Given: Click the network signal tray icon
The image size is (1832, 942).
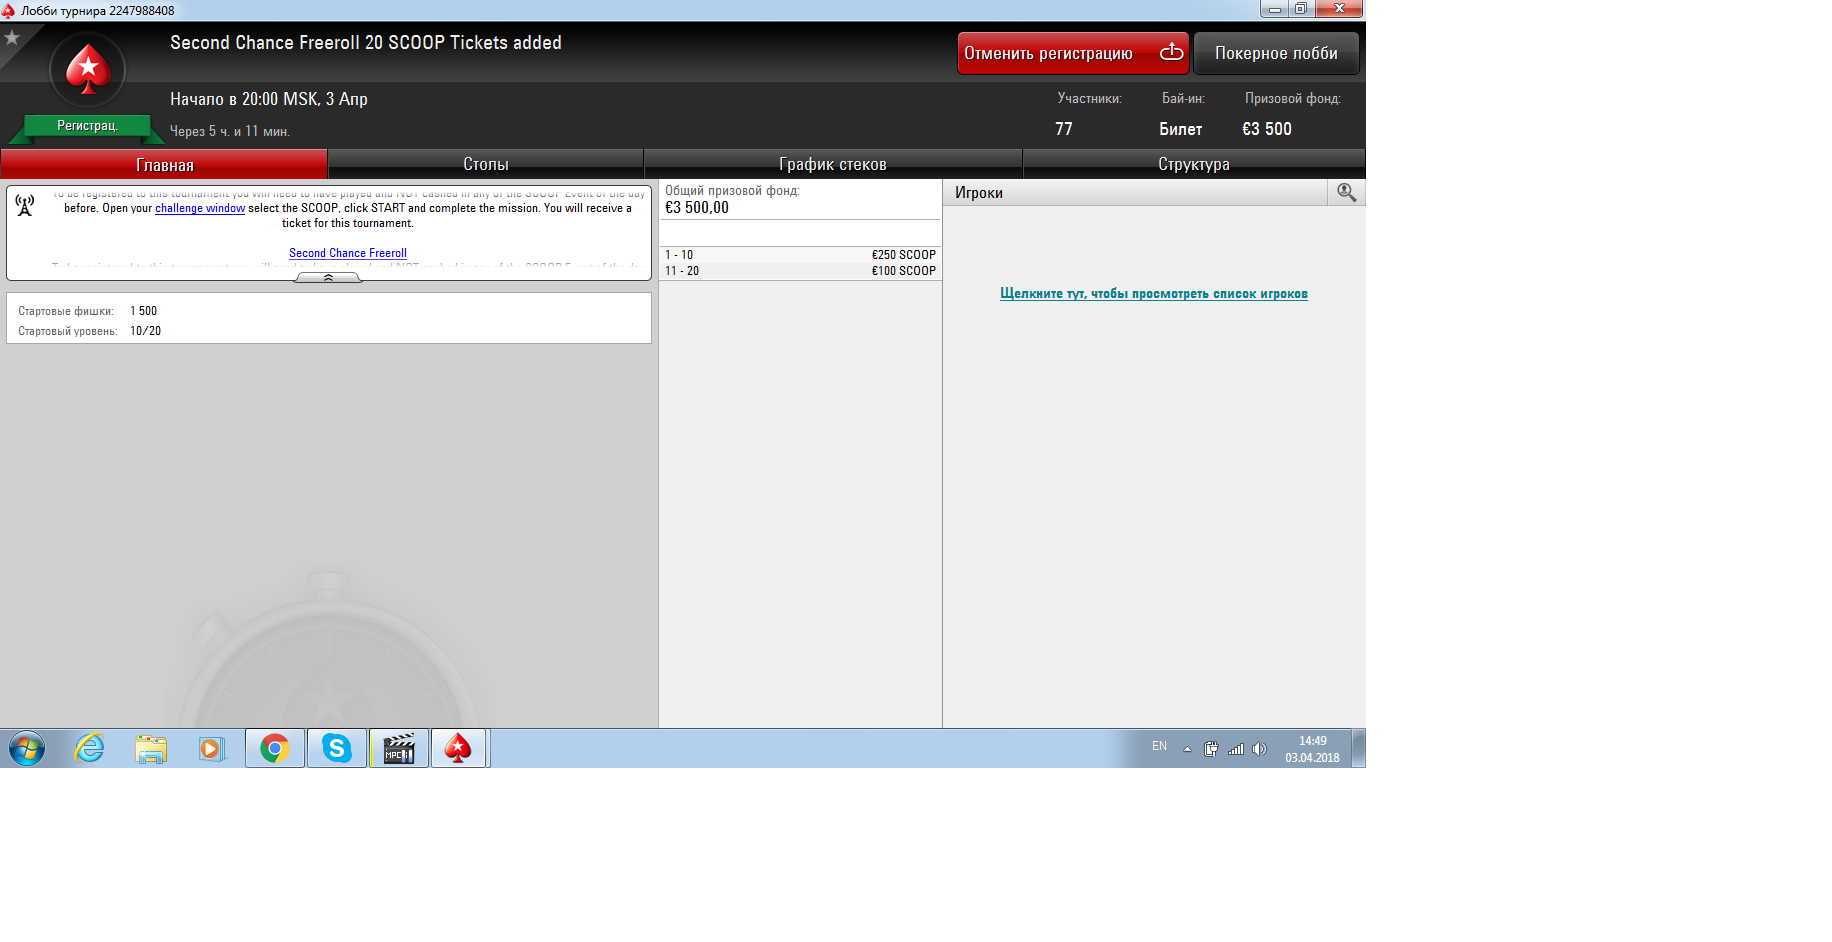Looking at the screenshot, I should point(1236,749).
